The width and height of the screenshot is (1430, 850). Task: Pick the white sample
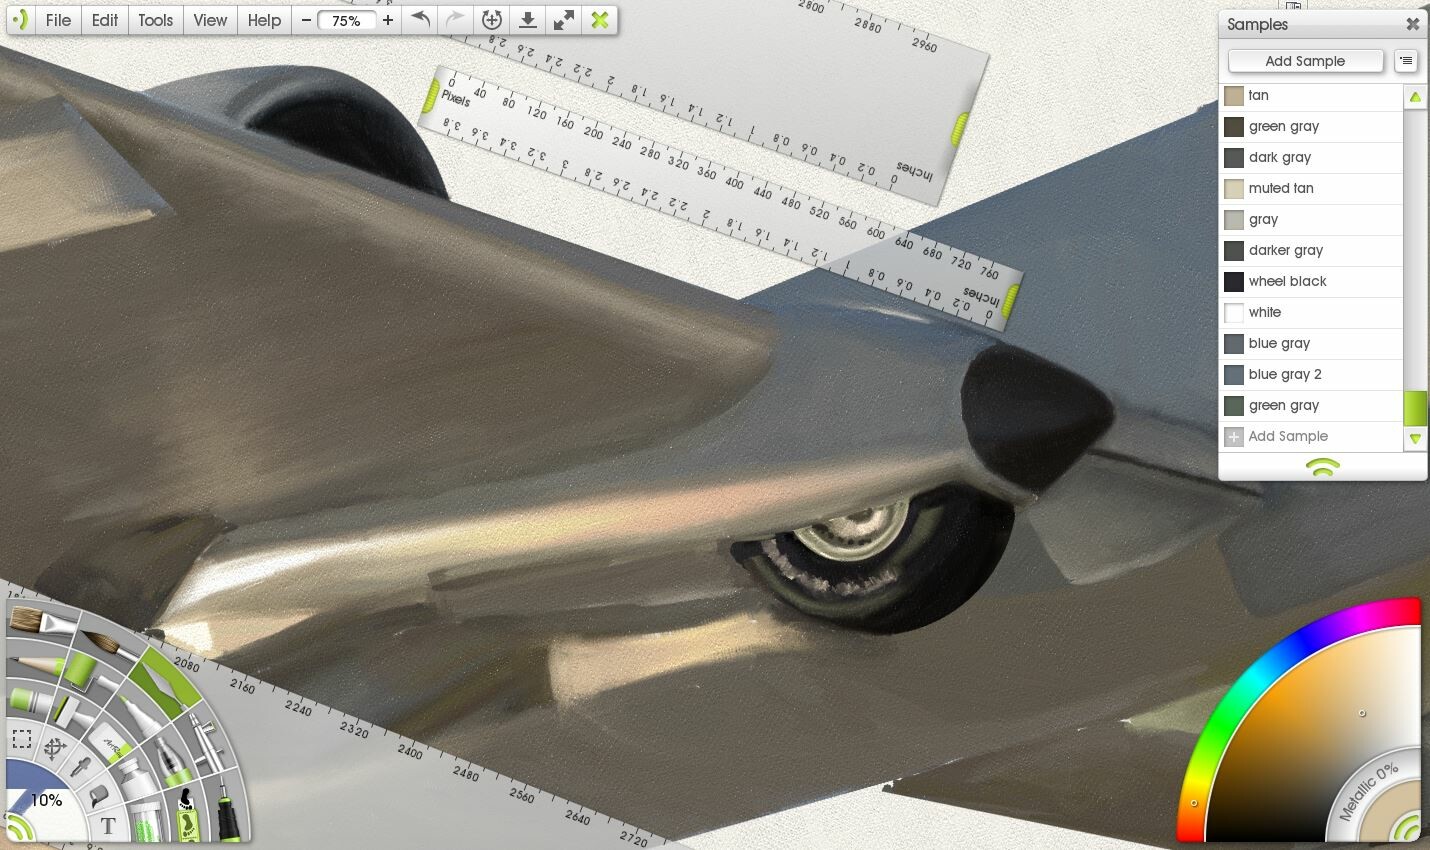(1311, 312)
